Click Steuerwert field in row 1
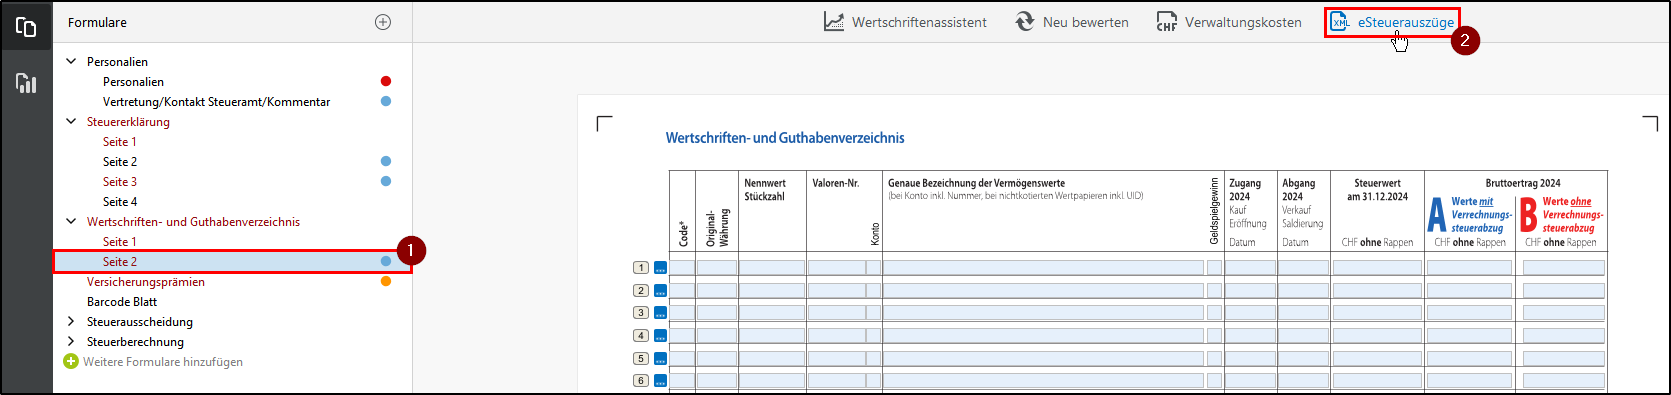The height and width of the screenshot is (395, 1671). point(1377,268)
